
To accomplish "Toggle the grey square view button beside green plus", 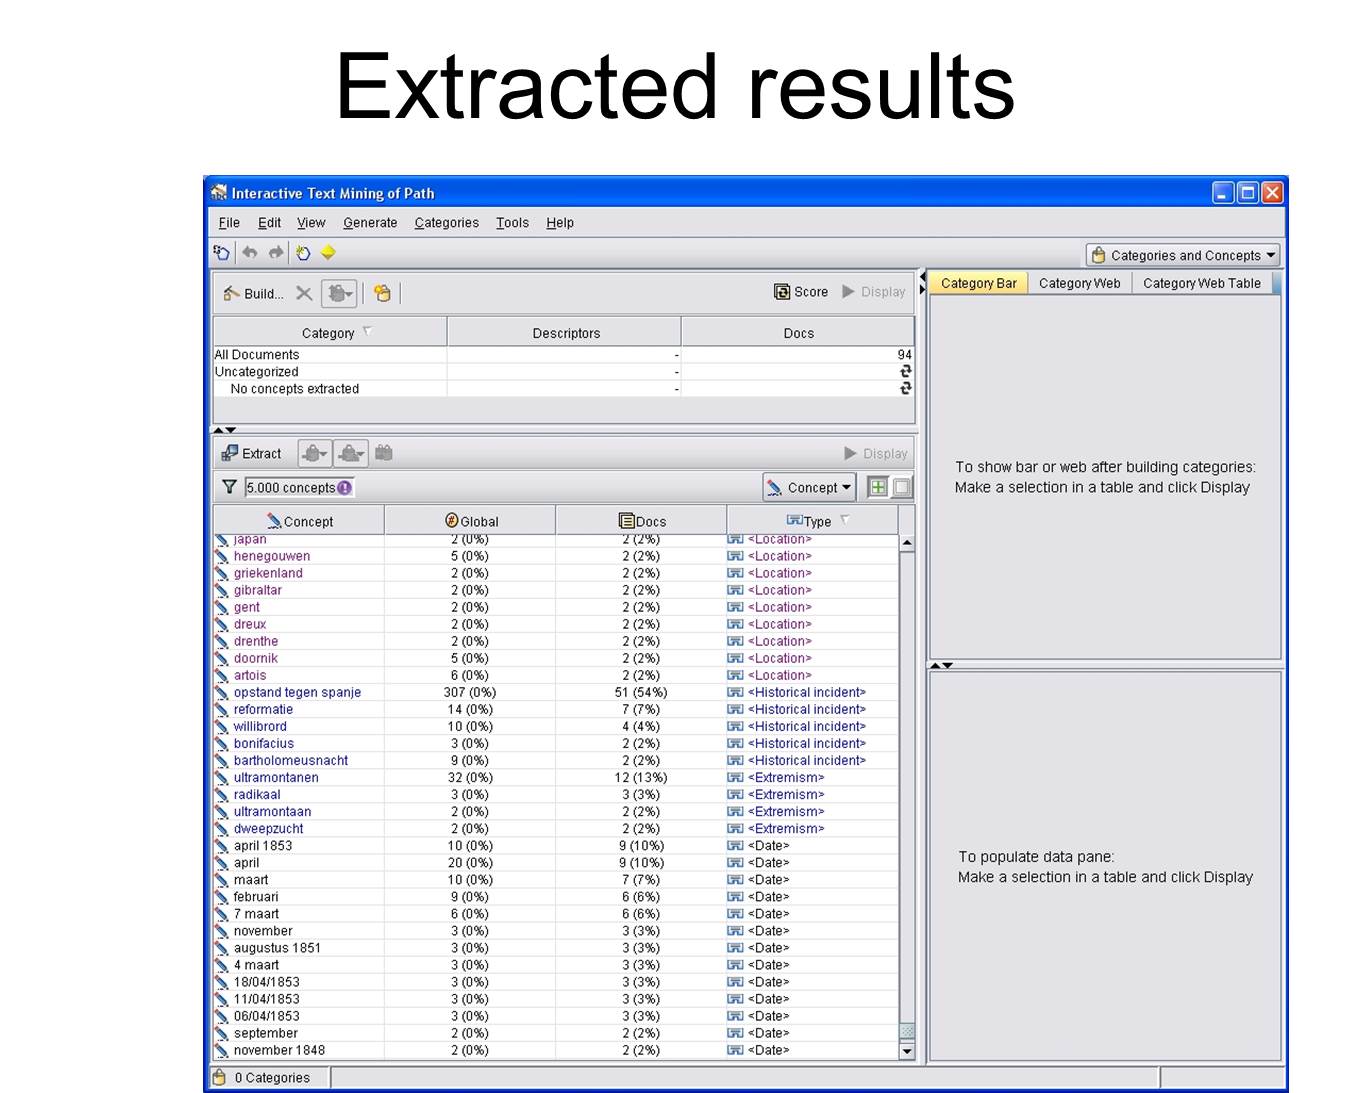I will coord(901,487).
